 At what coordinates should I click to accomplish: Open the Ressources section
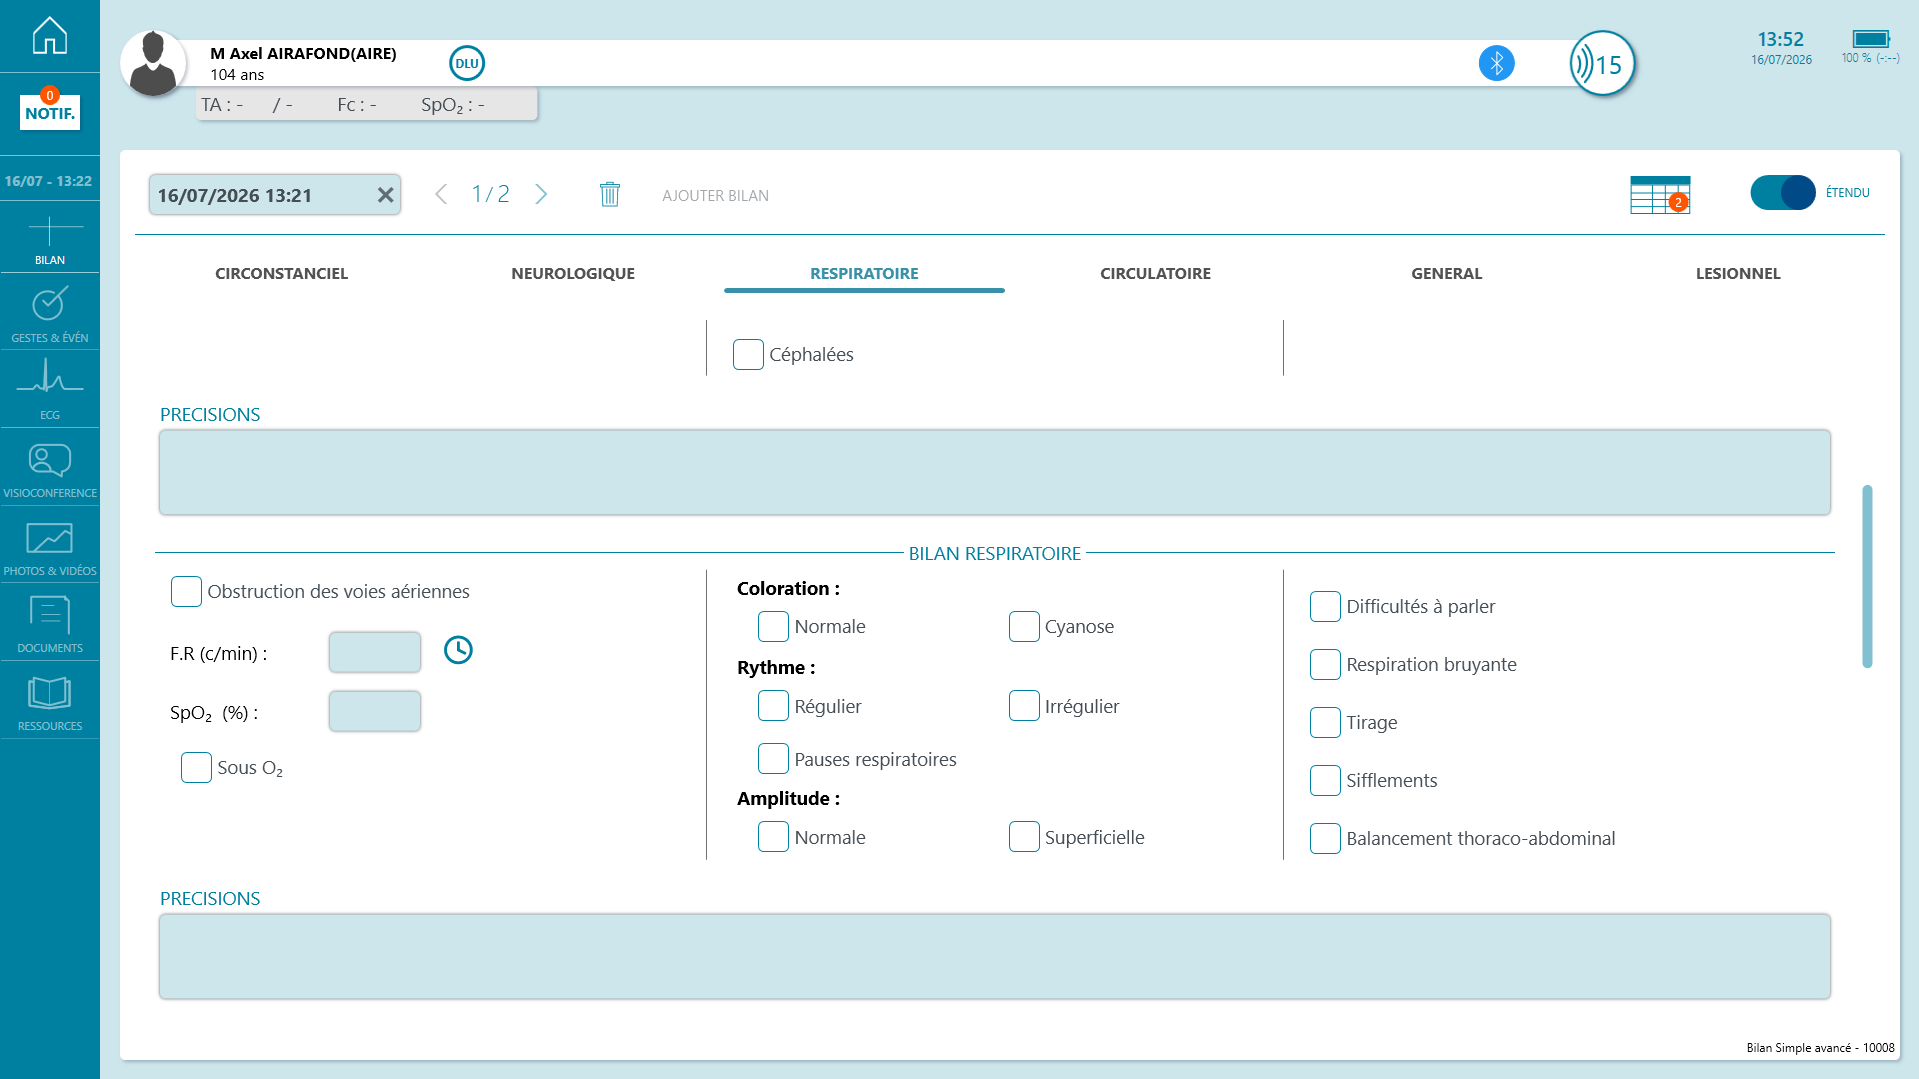(50, 702)
